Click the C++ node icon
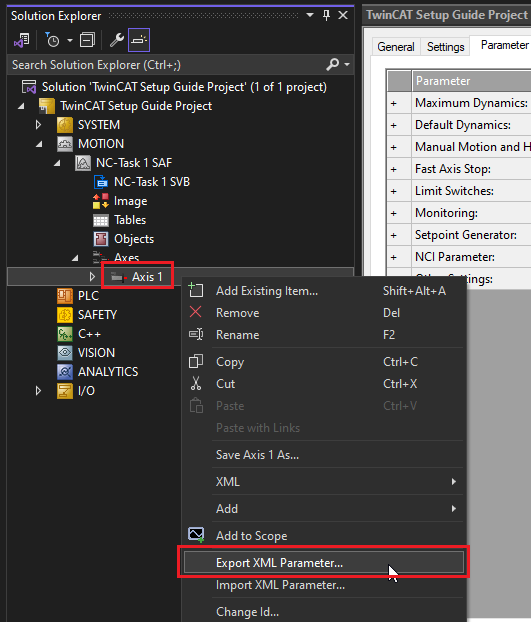Viewport: 531px width, 622px height. (65, 334)
